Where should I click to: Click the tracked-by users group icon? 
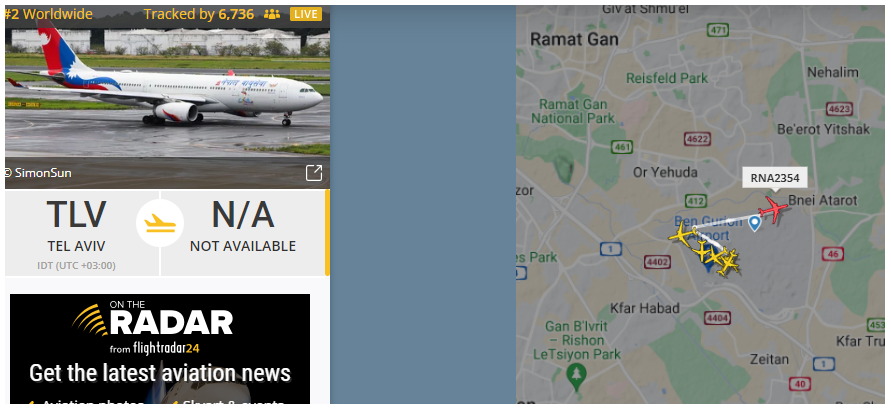(272, 14)
